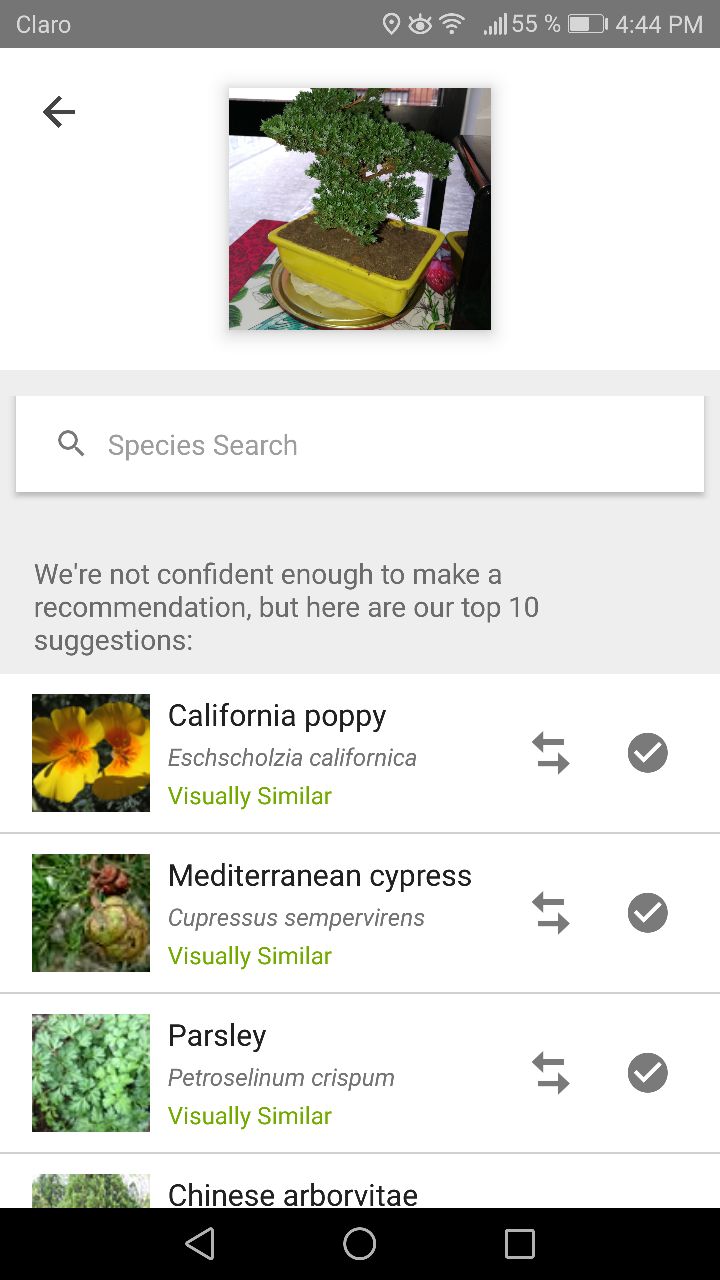The height and width of the screenshot is (1280, 720).
Task: Select Mediterranean cypress suggestion title
Action: (320, 876)
